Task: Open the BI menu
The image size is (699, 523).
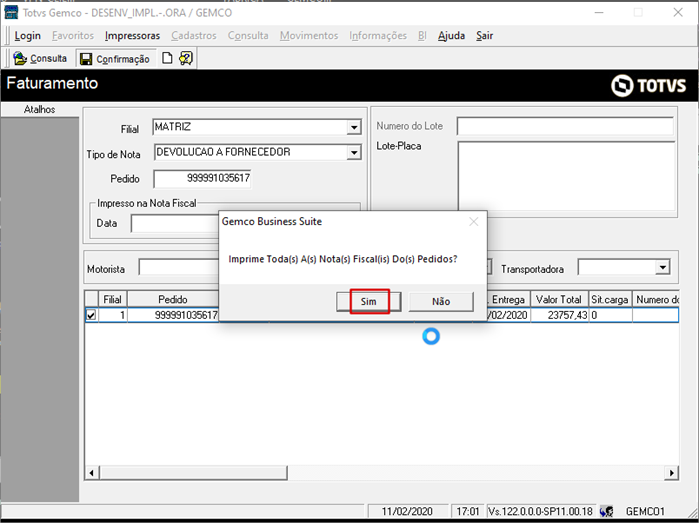Action: pyautogui.click(x=422, y=36)
